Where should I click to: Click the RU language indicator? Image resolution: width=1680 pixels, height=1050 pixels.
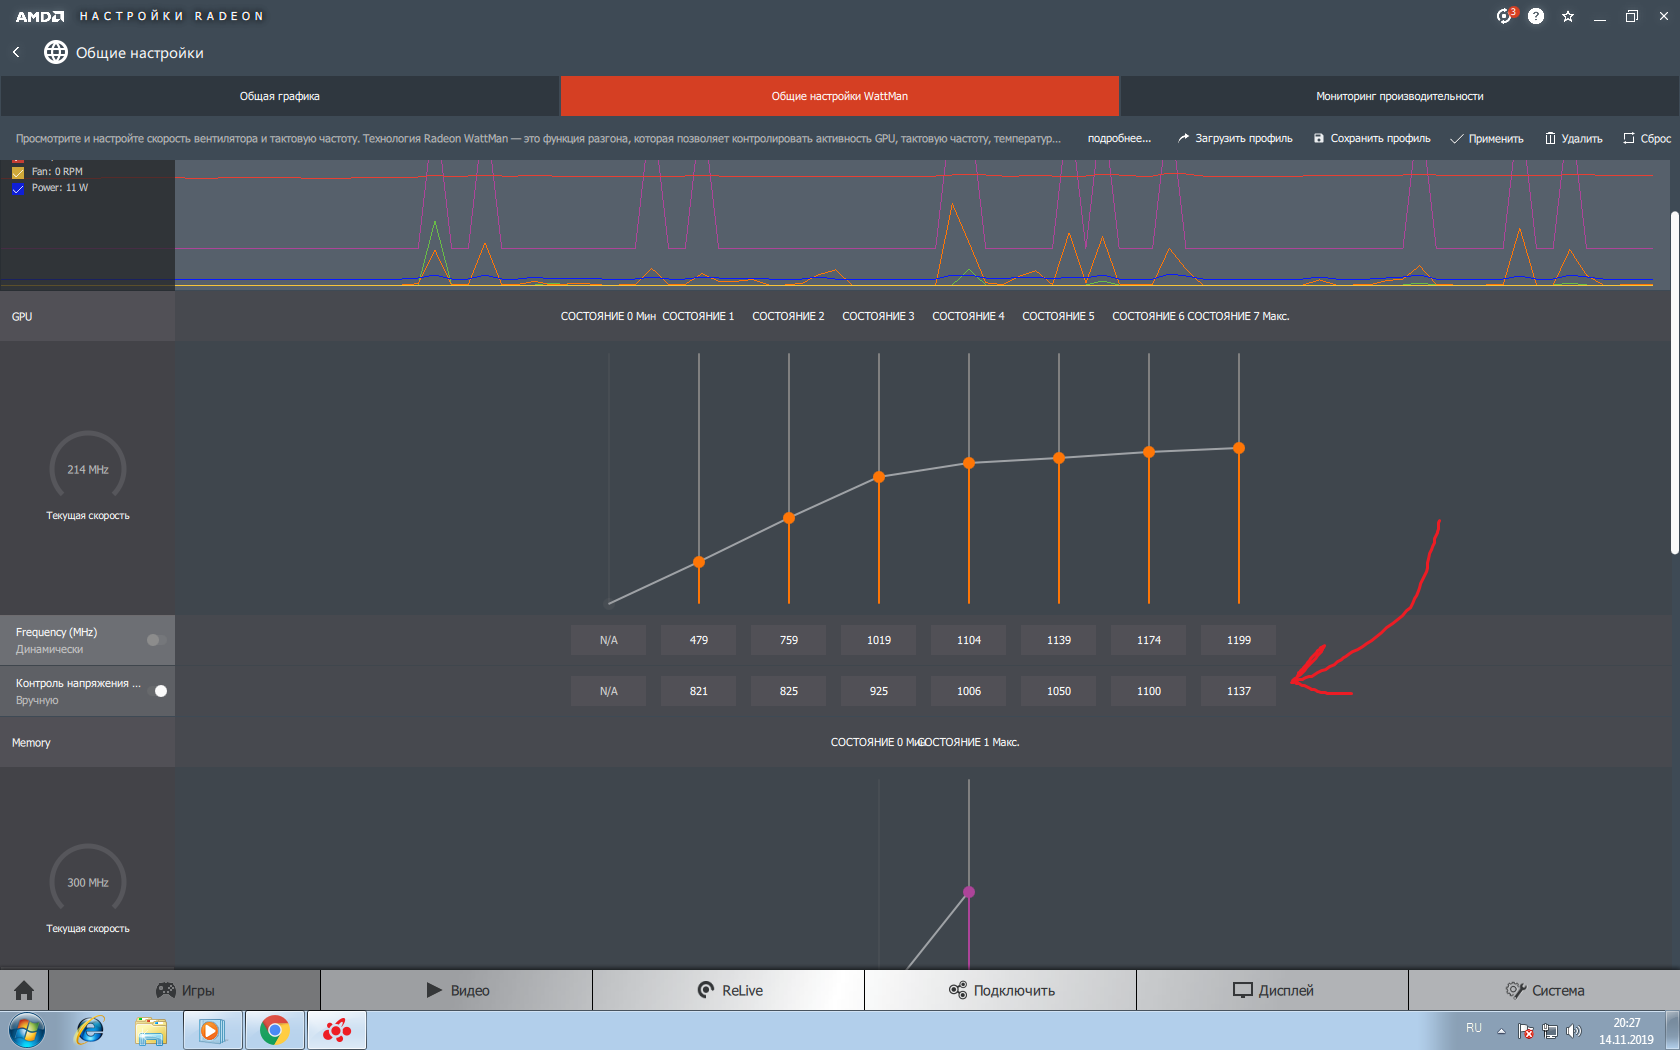(1474, 1028)
